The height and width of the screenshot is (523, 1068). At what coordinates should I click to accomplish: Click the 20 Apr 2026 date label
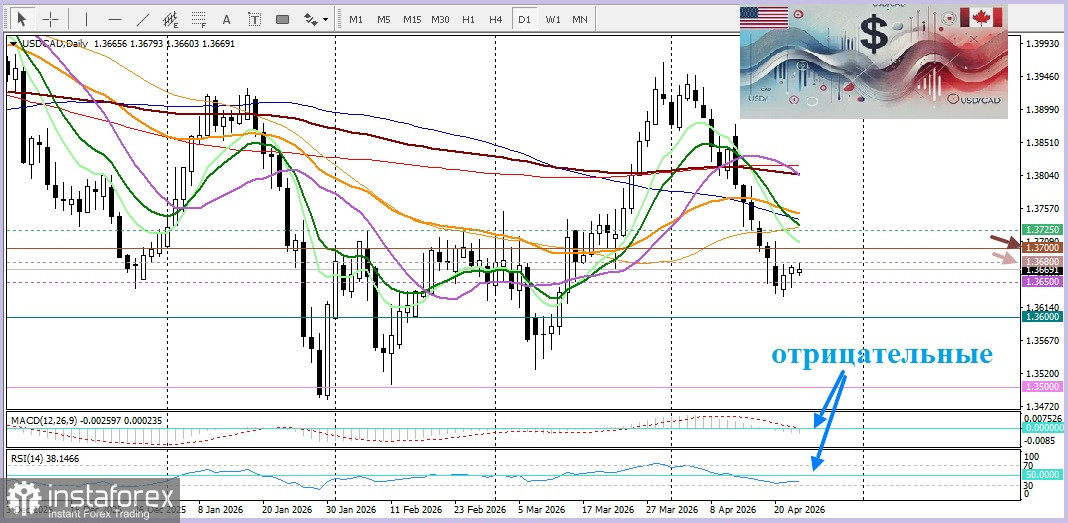pos(800,509)
